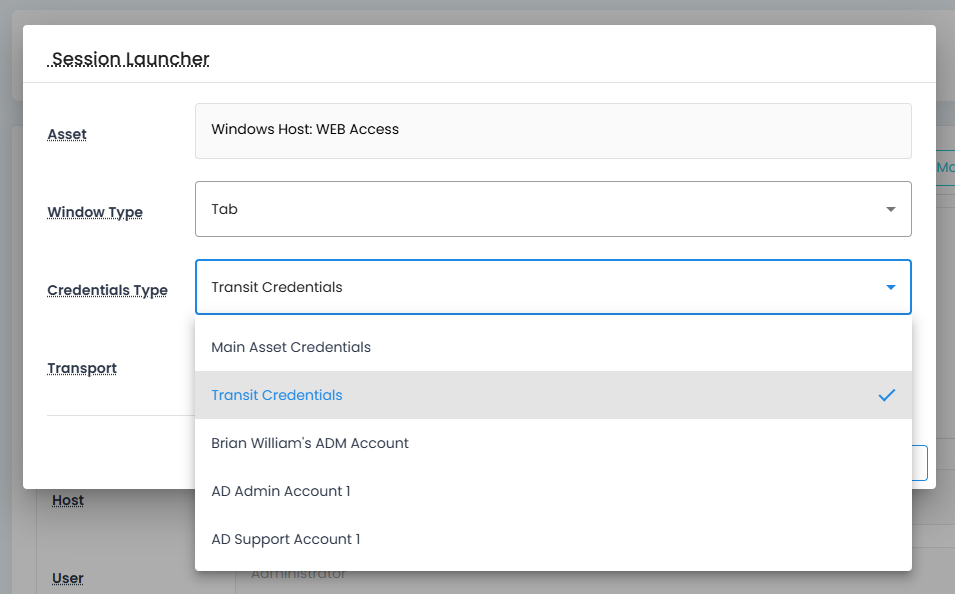
Task: Click the Transport label
Action: (x=82, y=368)
